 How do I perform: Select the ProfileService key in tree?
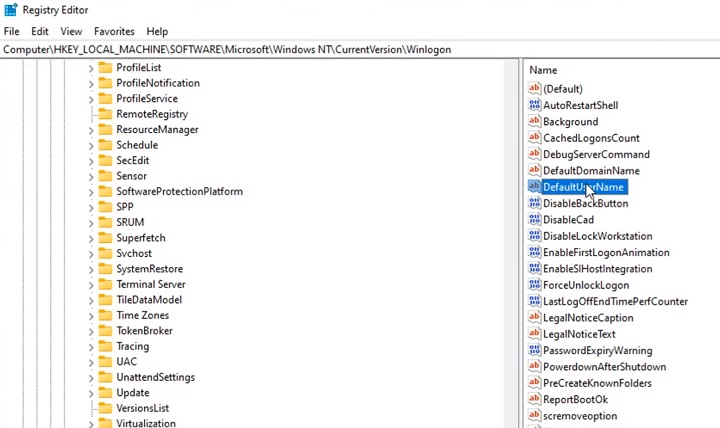[x=147, y=98]
